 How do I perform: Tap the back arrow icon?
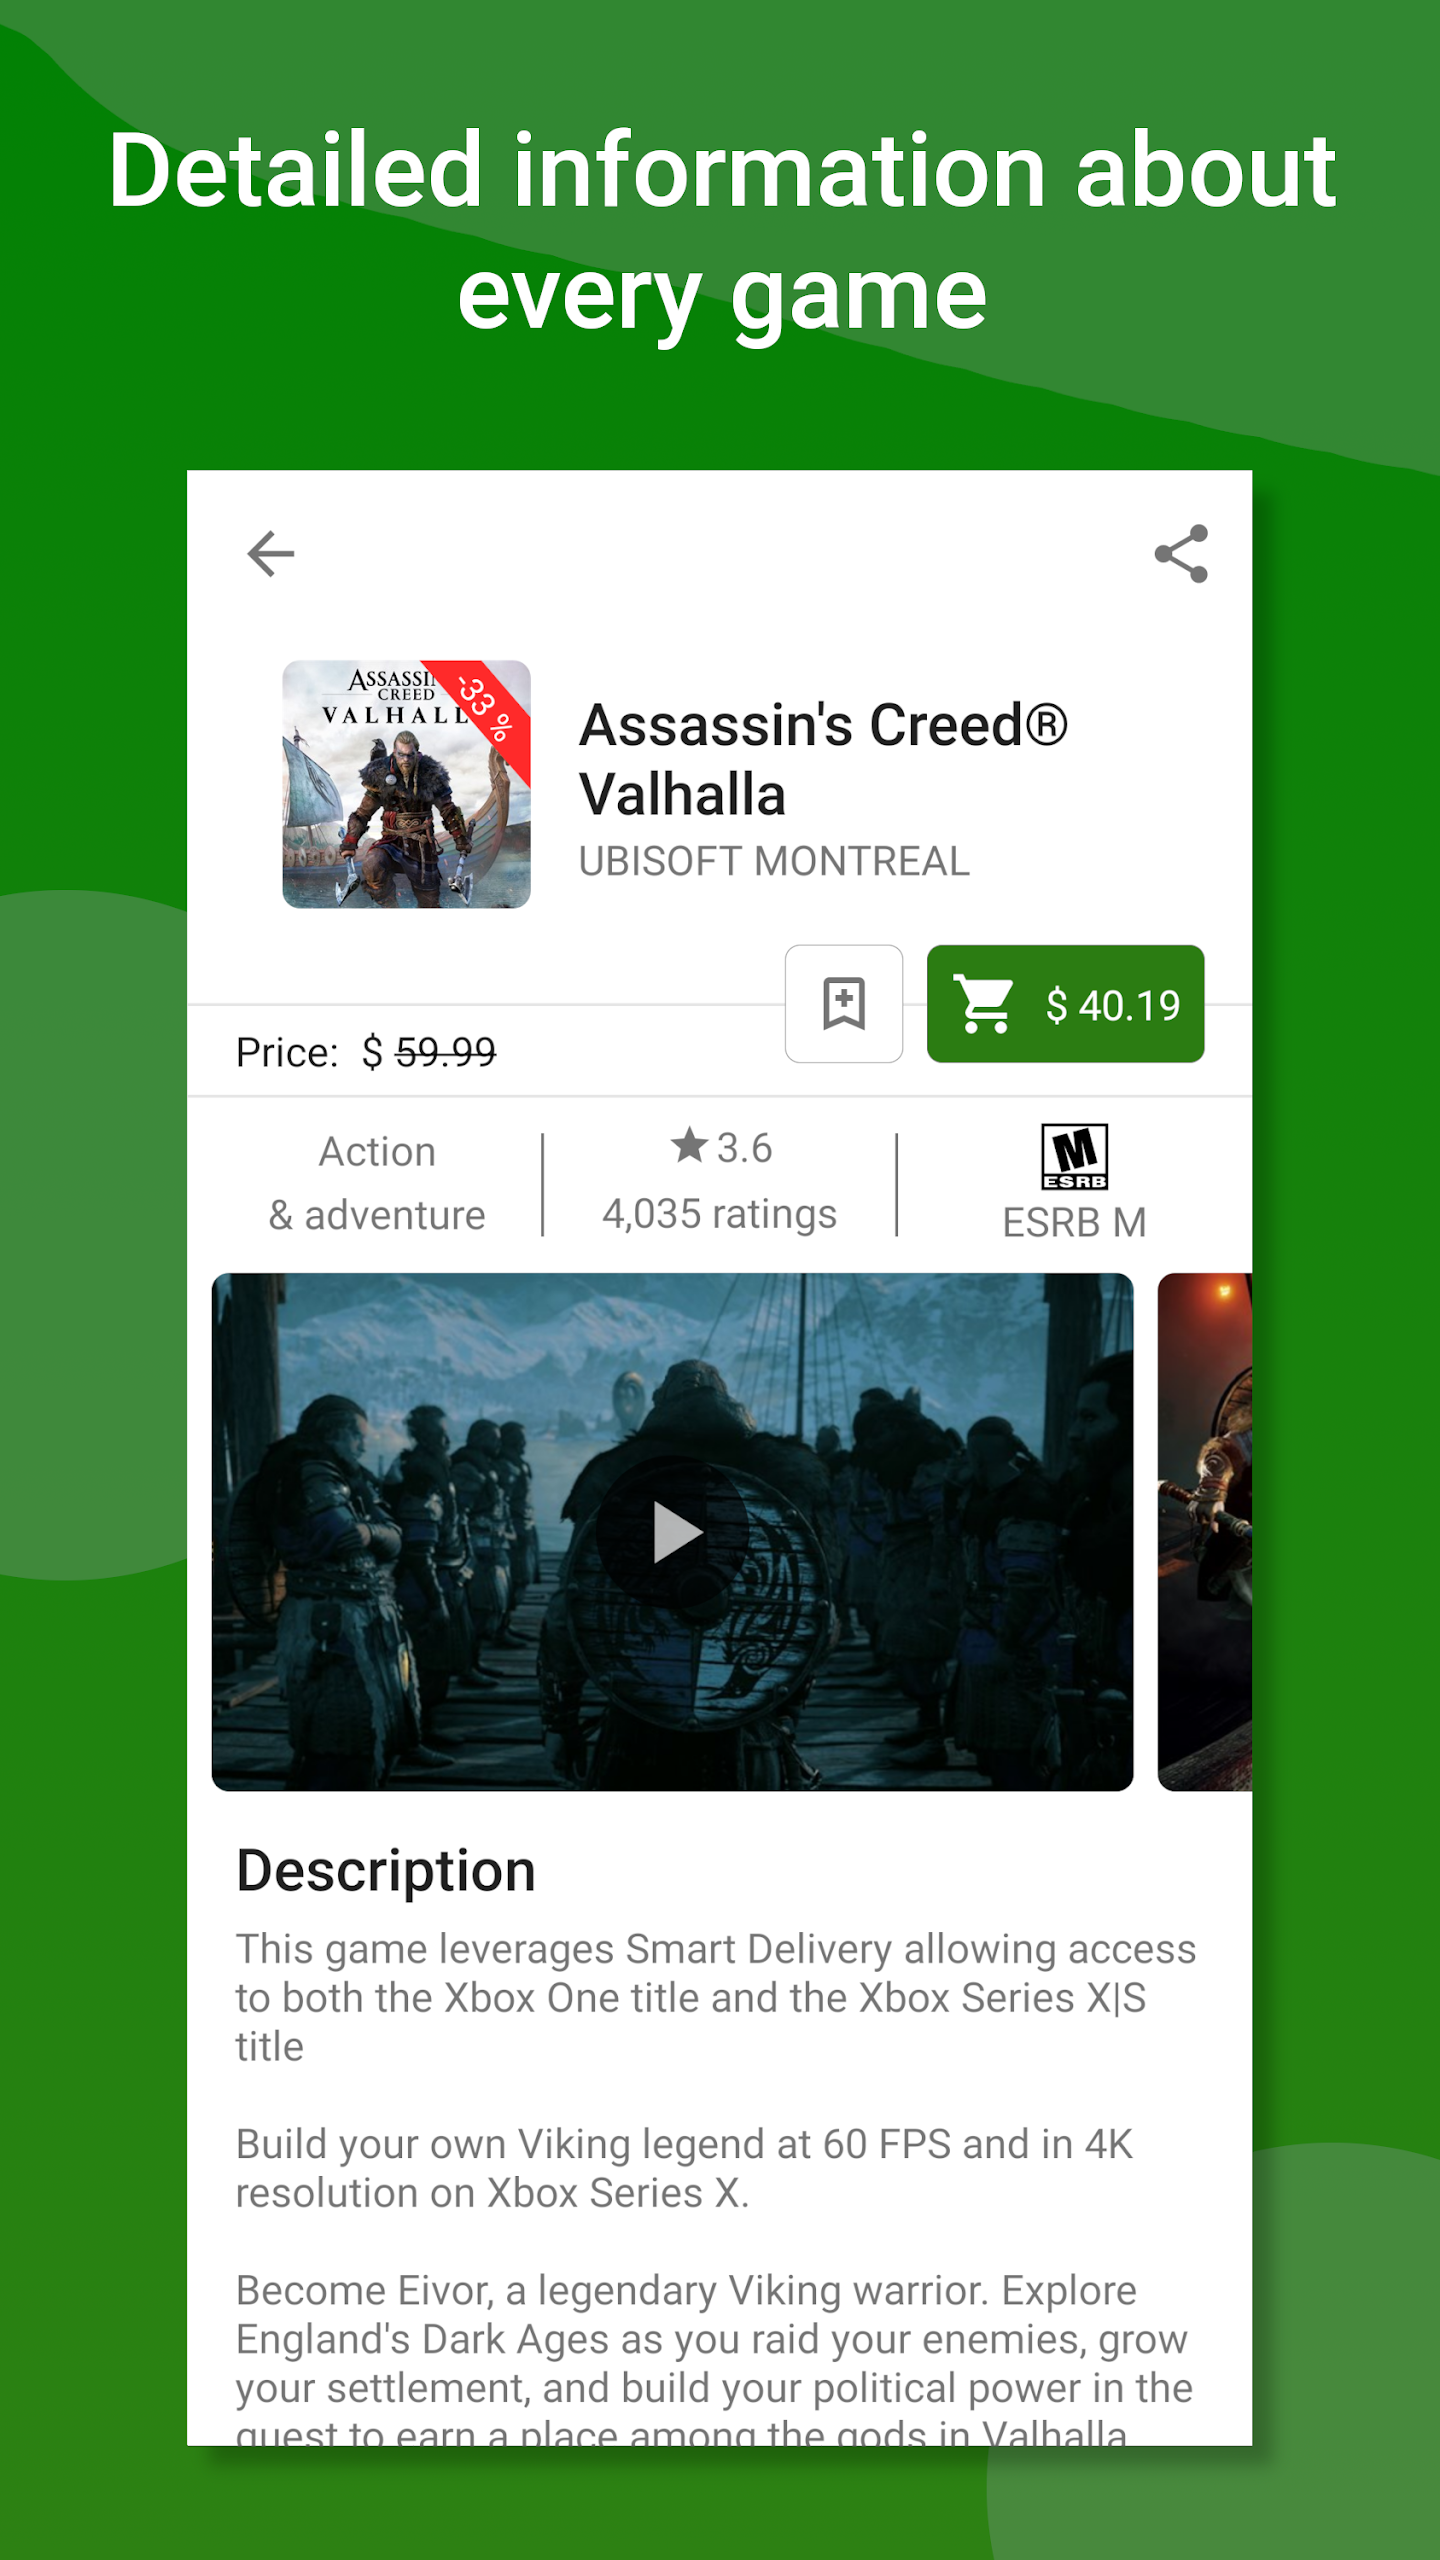(271, 554)
